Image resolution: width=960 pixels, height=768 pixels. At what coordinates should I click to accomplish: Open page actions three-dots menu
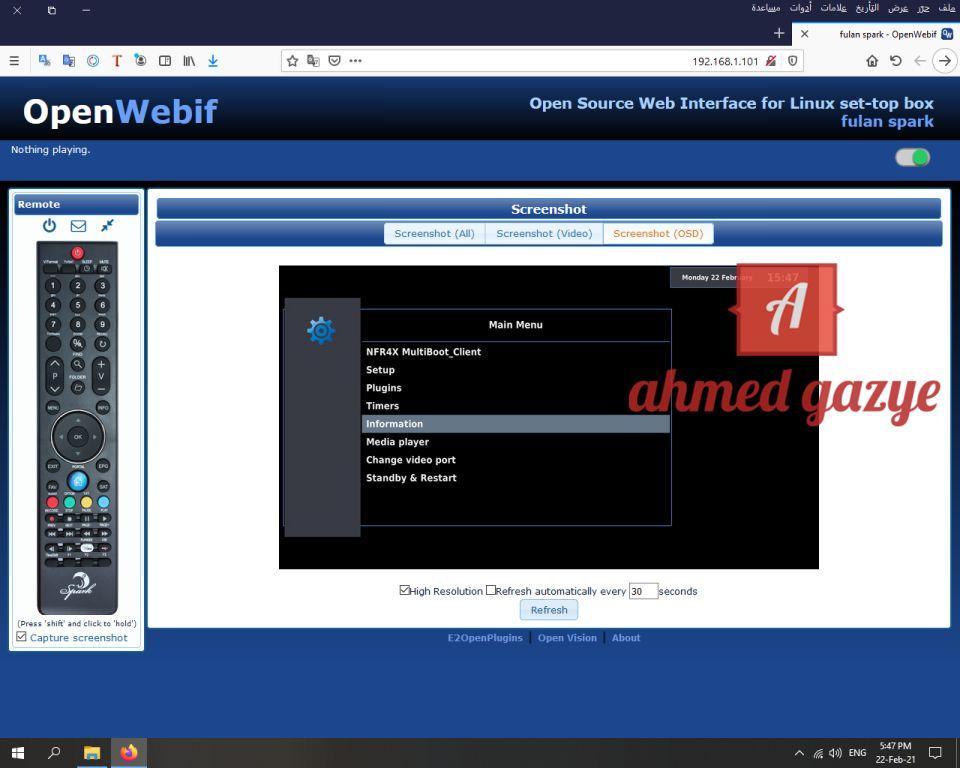[x=356, y=61]
